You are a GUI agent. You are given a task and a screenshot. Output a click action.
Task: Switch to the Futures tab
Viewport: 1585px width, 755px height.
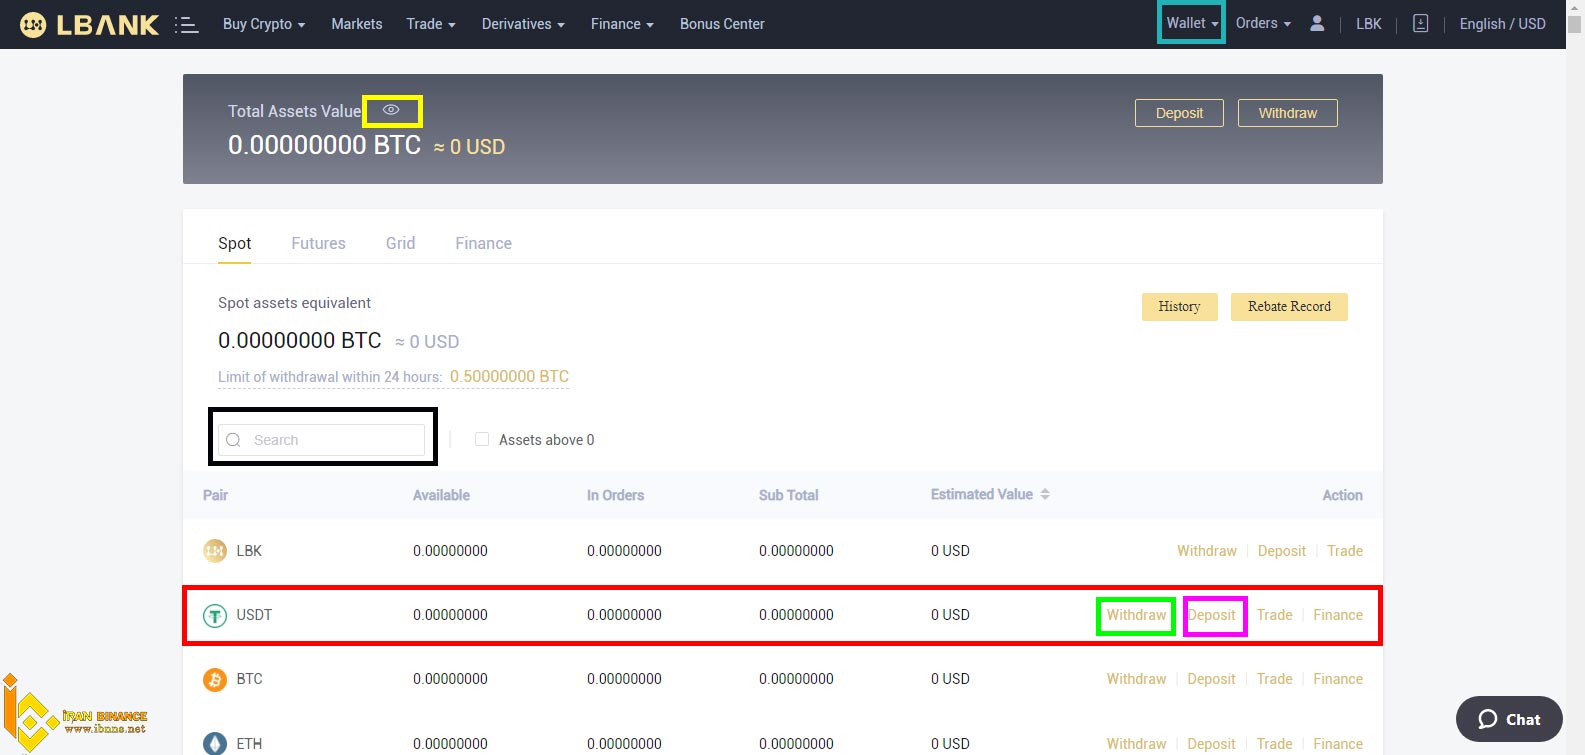[318, 243]
